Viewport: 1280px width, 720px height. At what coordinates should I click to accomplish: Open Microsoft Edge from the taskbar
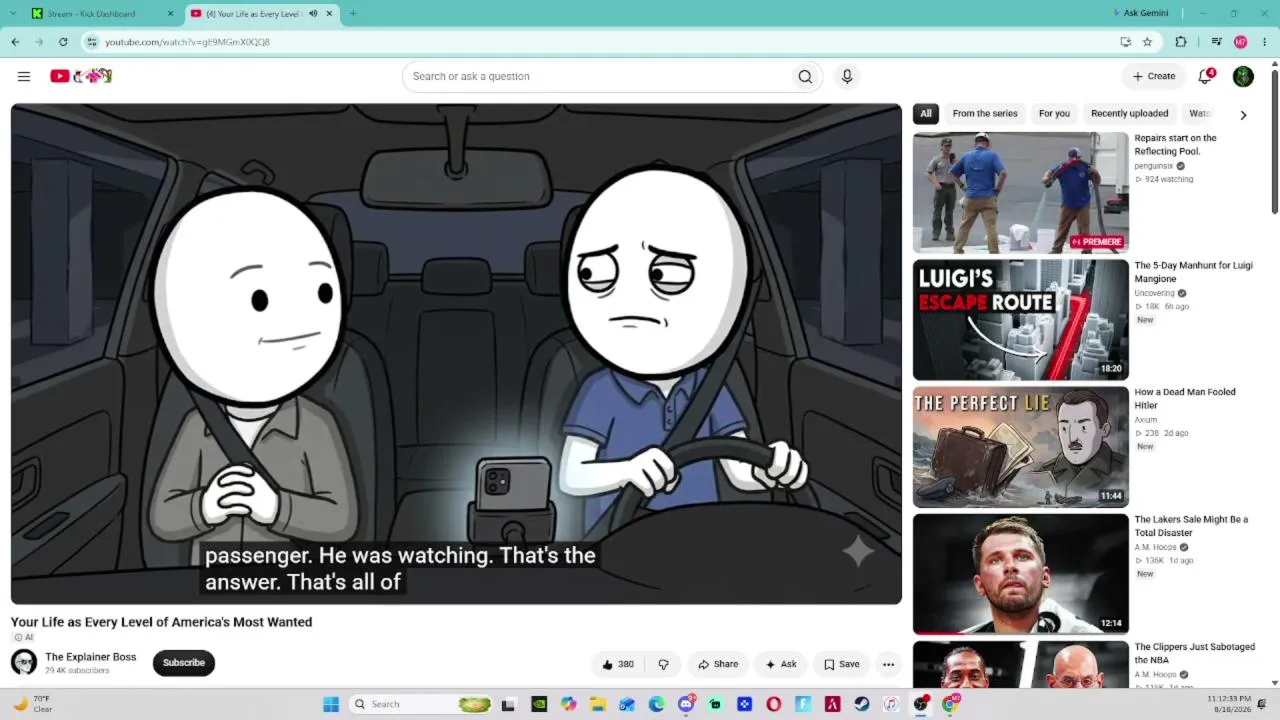656,704
